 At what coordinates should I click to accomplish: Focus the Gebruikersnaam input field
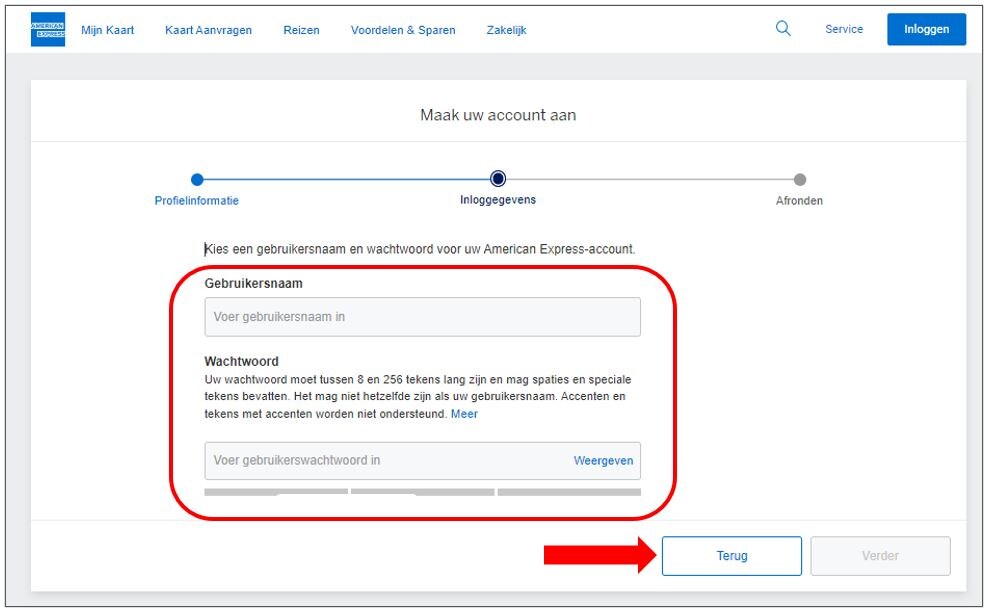(x=422, y=317)
